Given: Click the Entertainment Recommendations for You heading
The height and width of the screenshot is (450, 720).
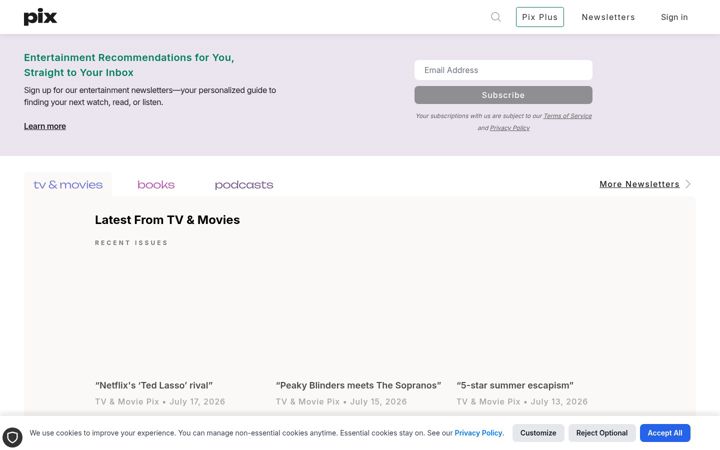Looking at the screenshot, I should click(129, 65).
